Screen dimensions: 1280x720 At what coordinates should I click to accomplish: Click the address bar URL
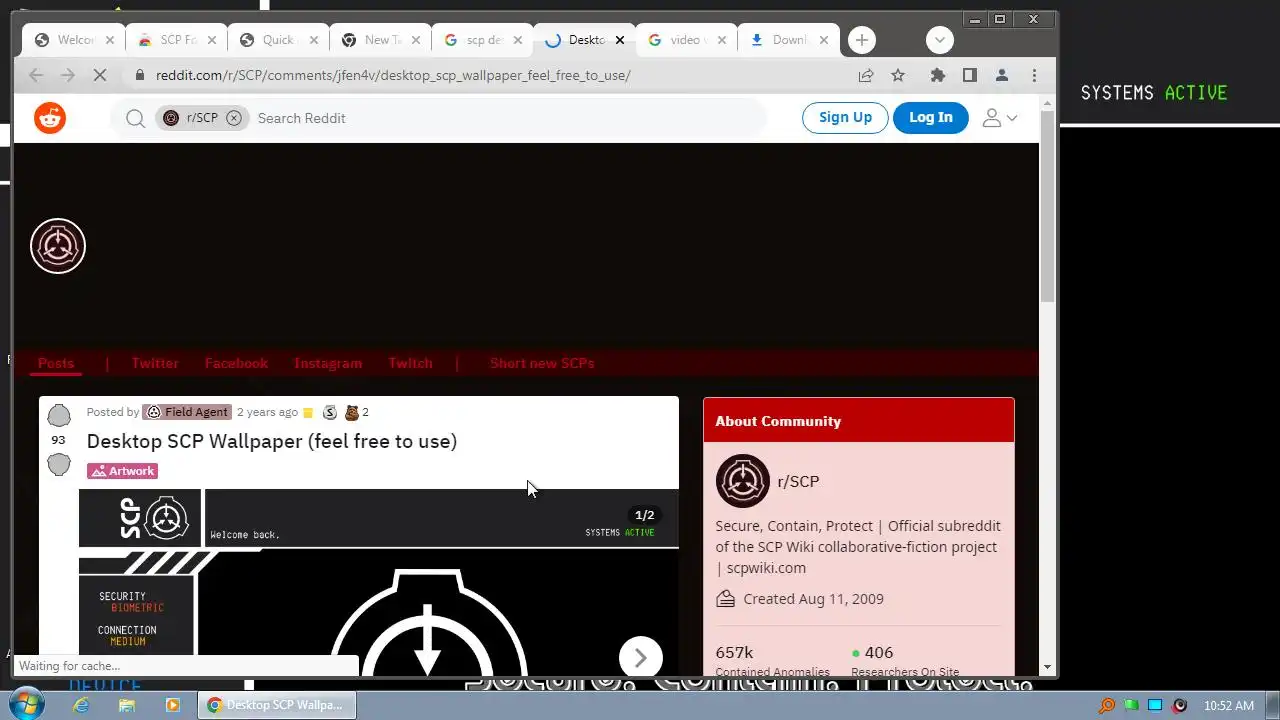coord(393,75)
